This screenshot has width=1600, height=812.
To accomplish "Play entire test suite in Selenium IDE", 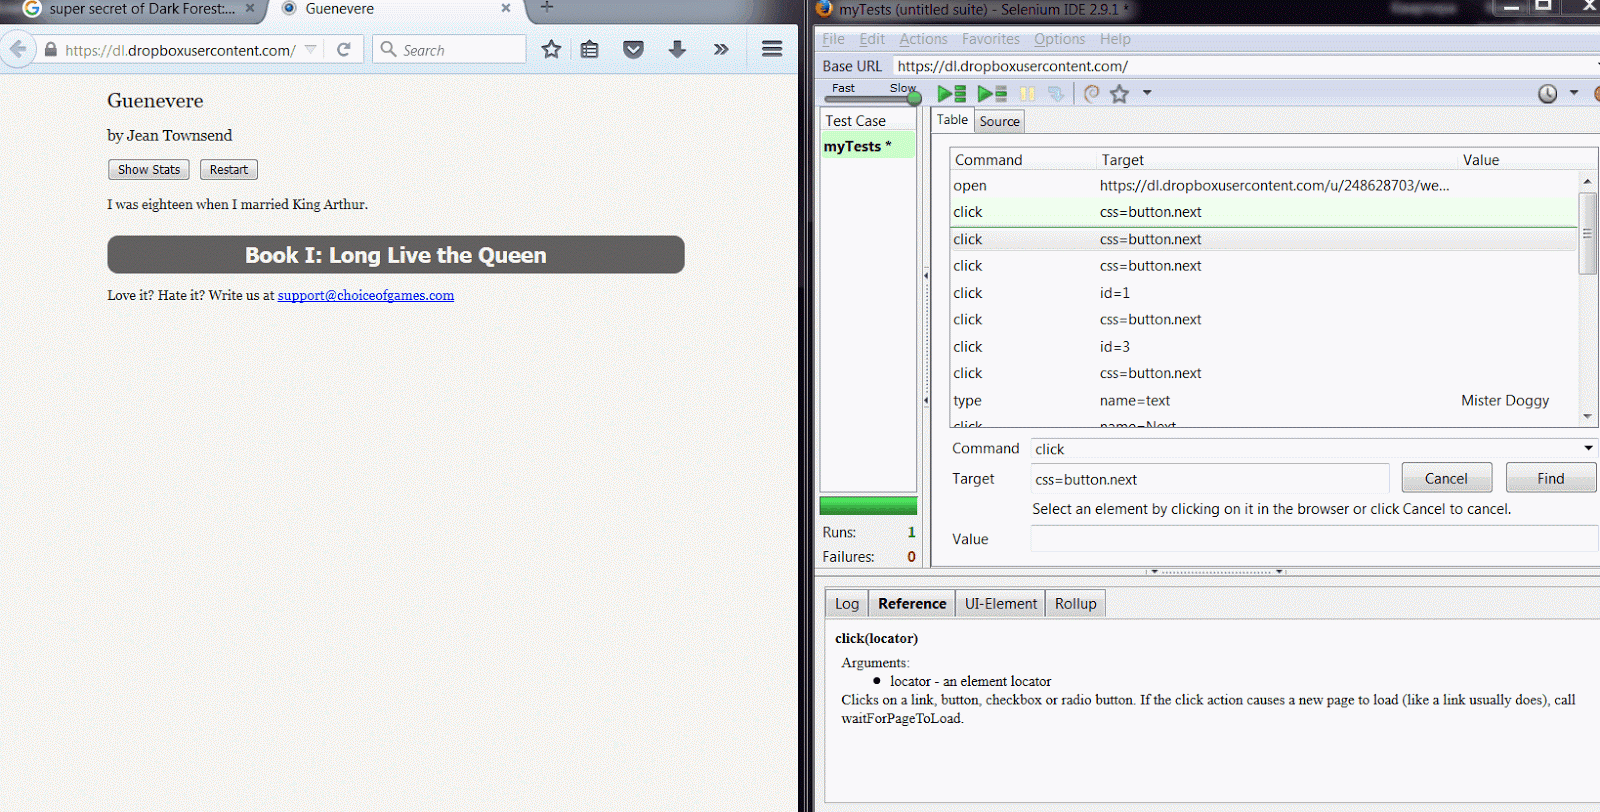I will (x=951, y=93).
